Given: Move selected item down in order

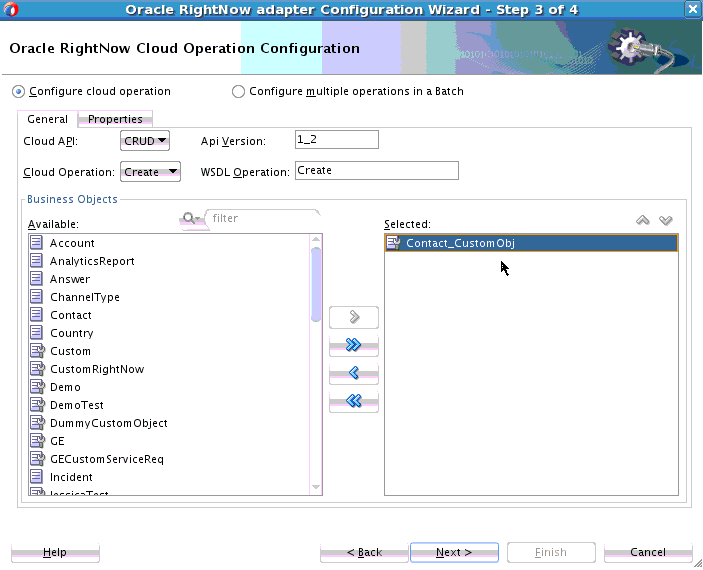Looking at the screenshot, I should [666, 220].
